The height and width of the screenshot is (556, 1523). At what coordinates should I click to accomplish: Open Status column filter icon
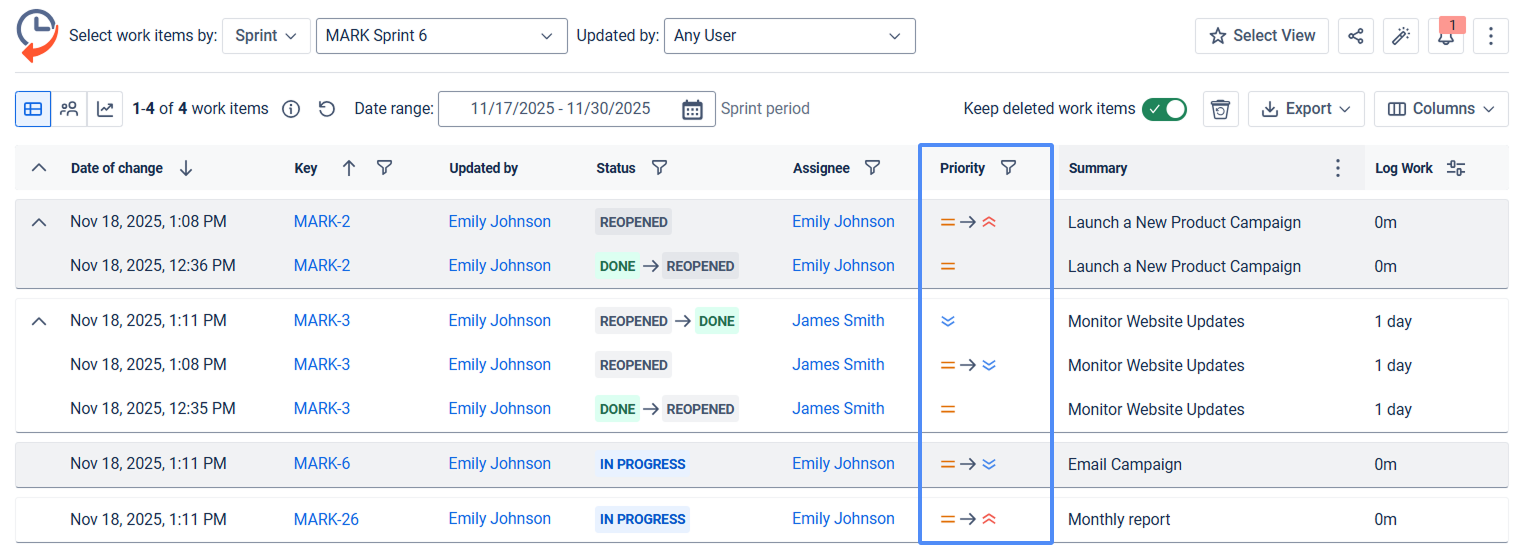click(659, 168)
